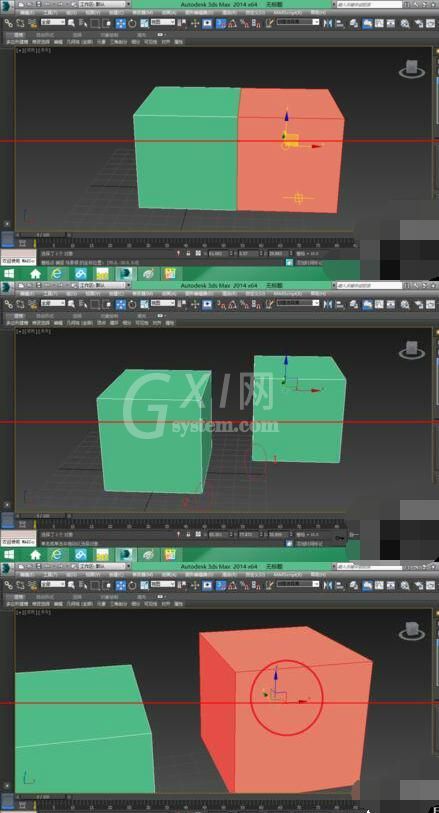Click the Align tool in bottom screenshot

[x=339, y=585]
